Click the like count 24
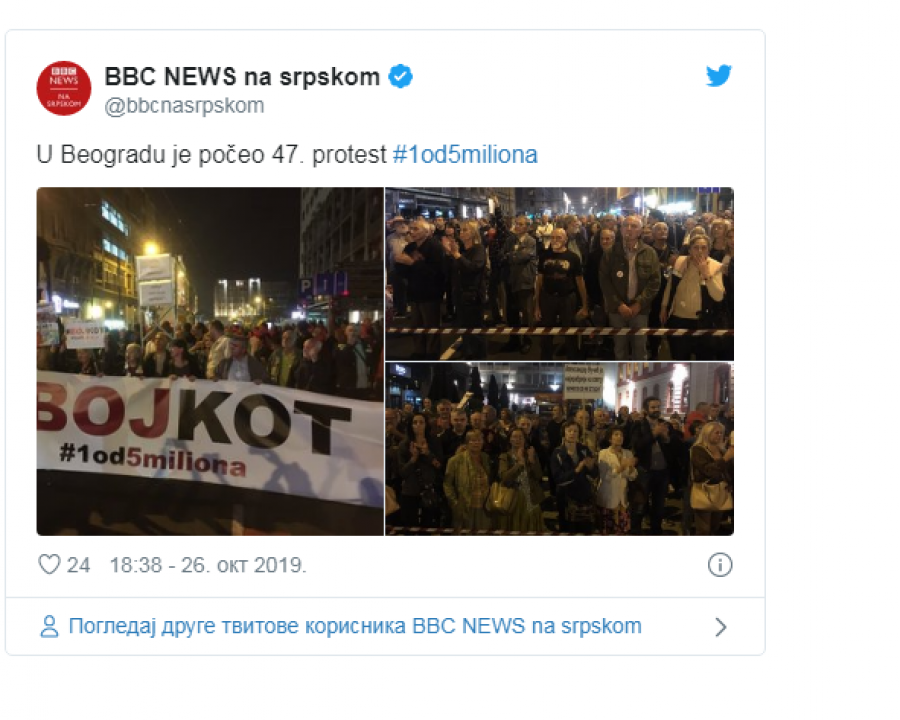The height and width of the screenshot is (720, 900). (x=78, y=565)
